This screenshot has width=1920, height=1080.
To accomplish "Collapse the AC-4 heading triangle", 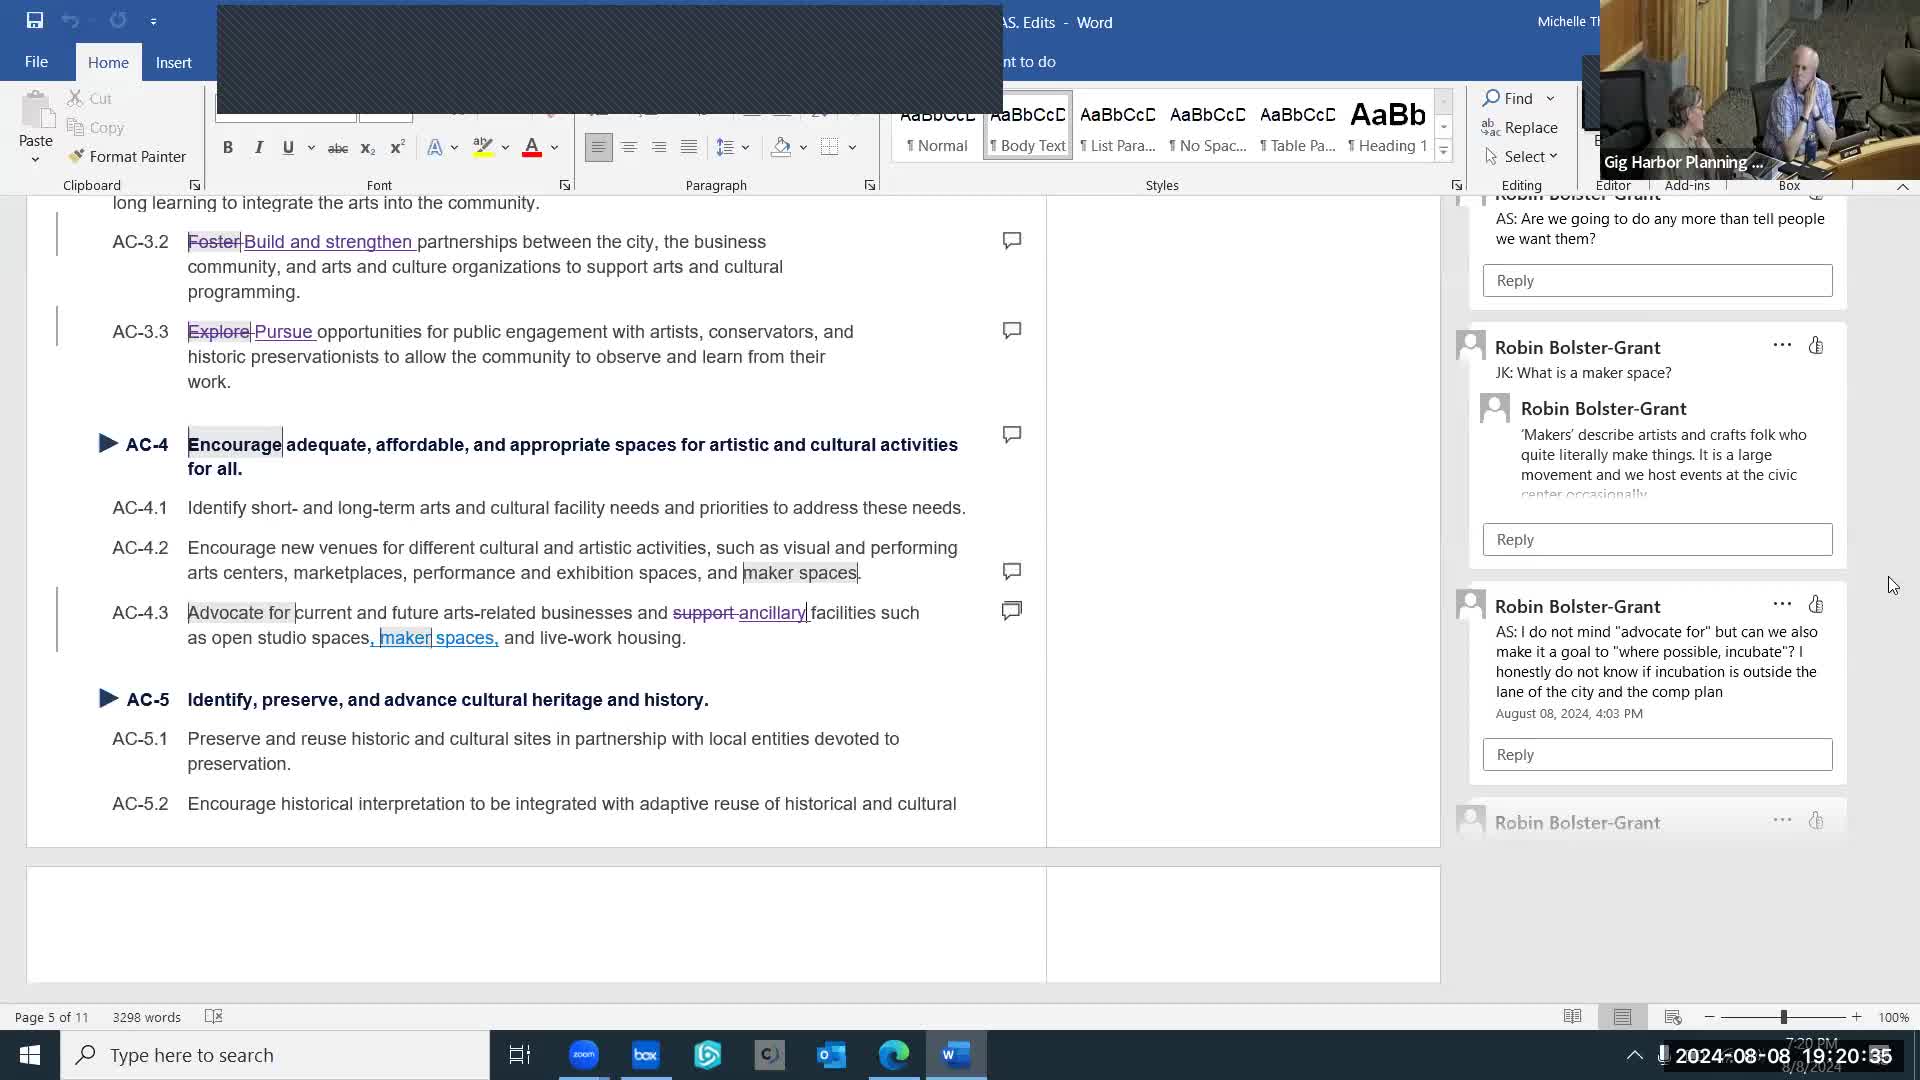I will (x=108, y=443).
